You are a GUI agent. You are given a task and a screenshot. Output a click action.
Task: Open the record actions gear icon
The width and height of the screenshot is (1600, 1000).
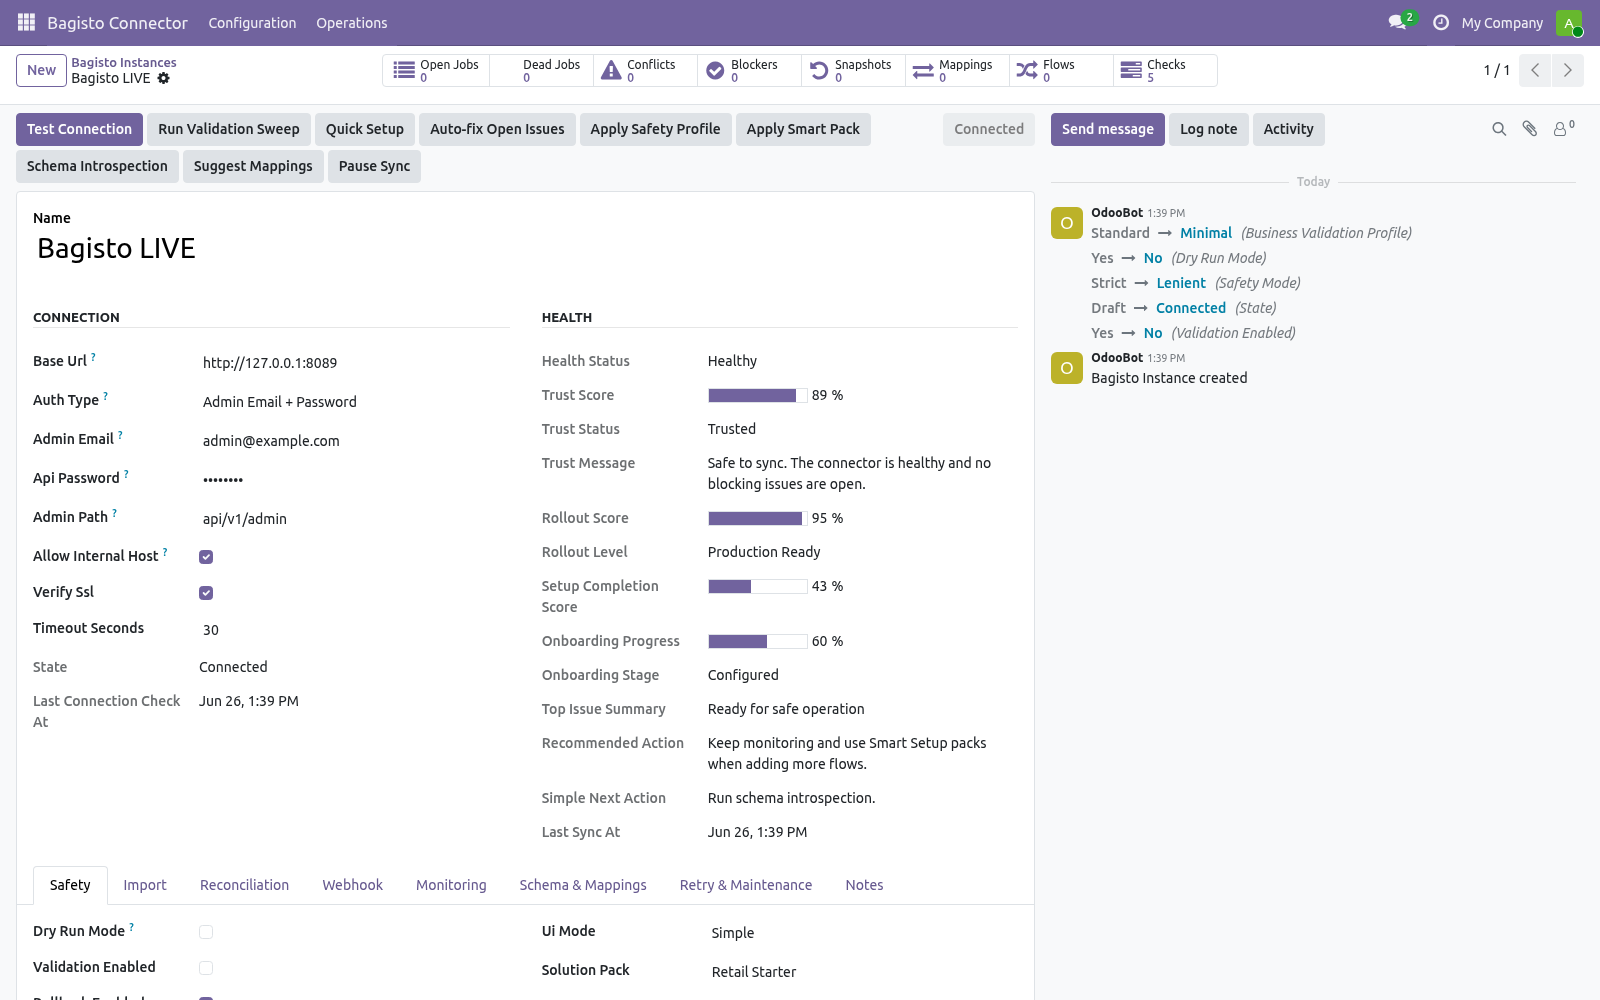(x=163, y=78)
